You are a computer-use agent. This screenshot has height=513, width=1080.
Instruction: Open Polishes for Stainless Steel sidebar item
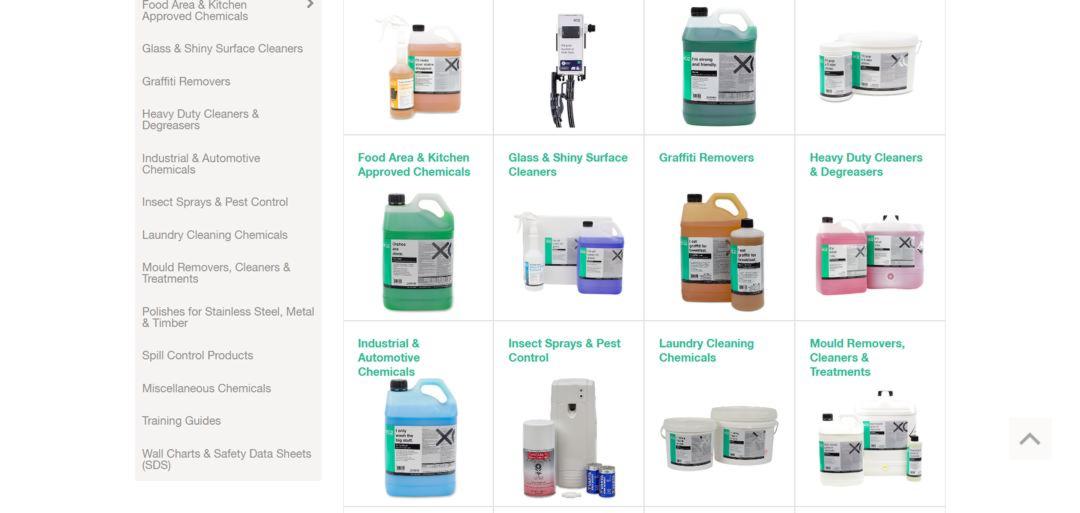(x=228, y=317)
